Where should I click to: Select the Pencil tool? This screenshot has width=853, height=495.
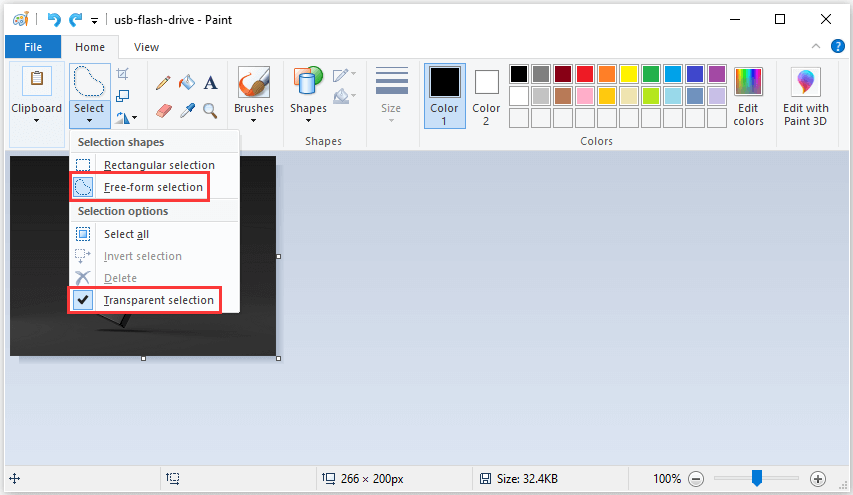(x=163, y=83)
